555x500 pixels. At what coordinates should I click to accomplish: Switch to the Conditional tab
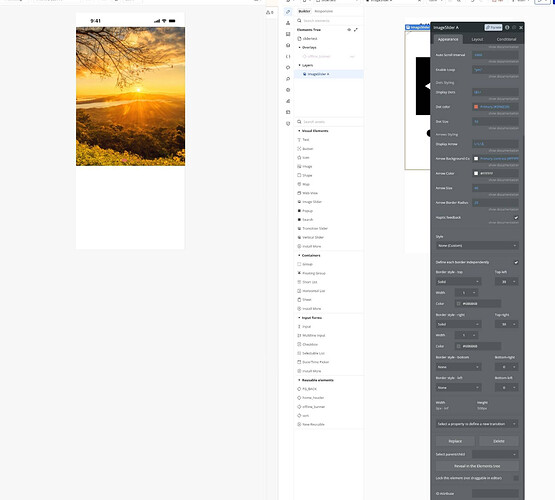506,39
